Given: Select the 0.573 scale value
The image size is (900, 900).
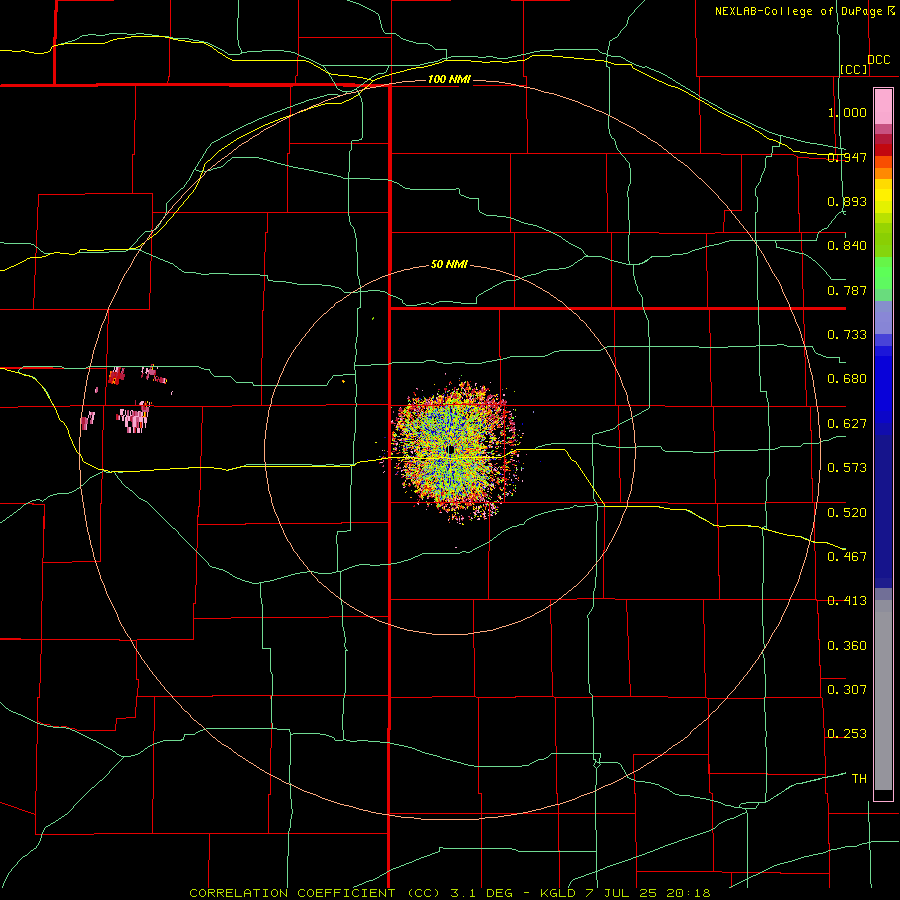Looking at the screenshot, I should (x=847, y=468).
